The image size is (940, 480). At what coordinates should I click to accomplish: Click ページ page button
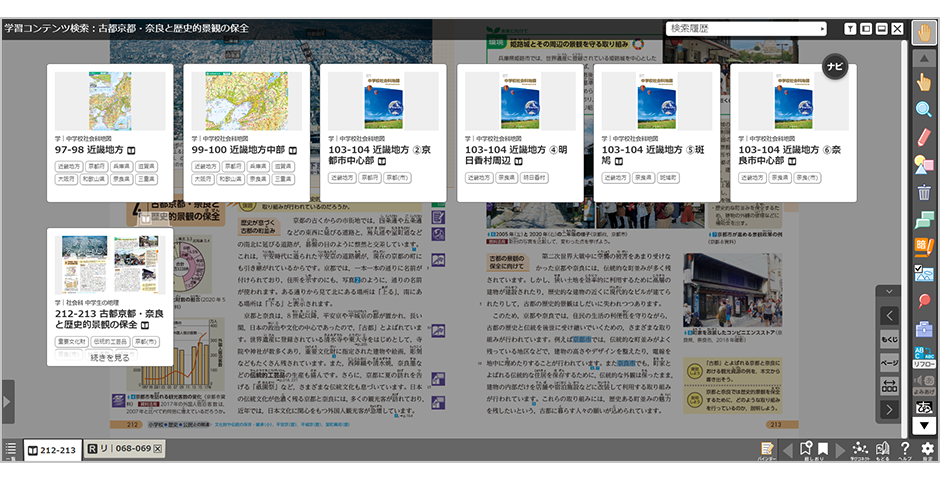coord(889,363)
